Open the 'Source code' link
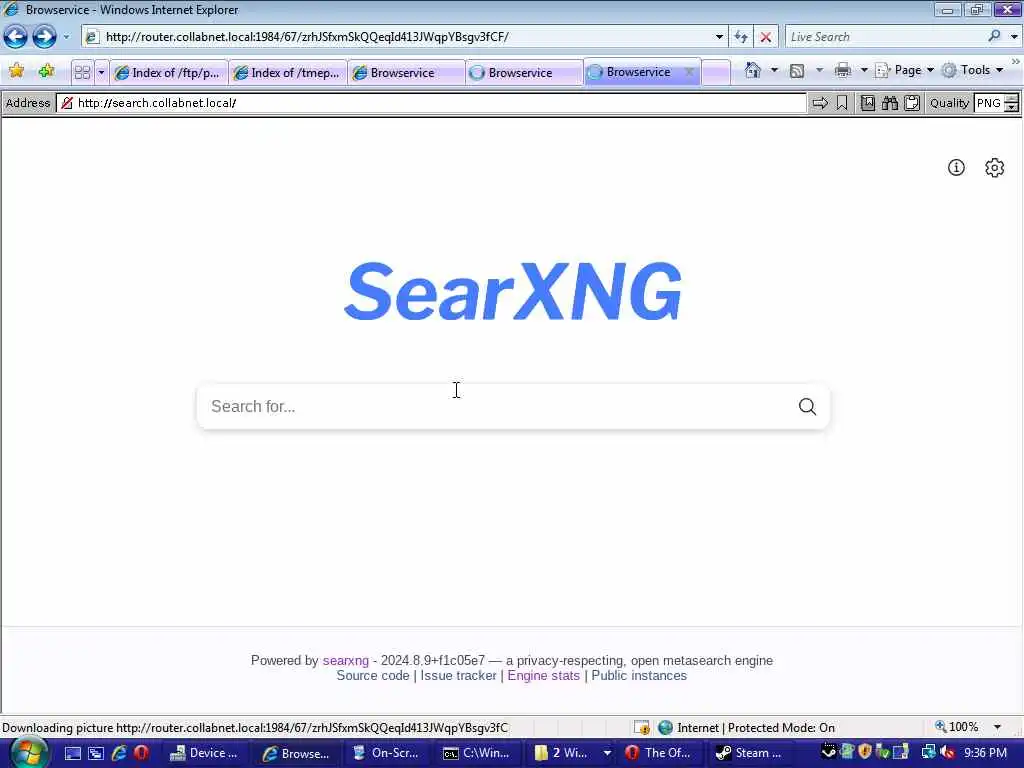 click(x=373, y=676)
